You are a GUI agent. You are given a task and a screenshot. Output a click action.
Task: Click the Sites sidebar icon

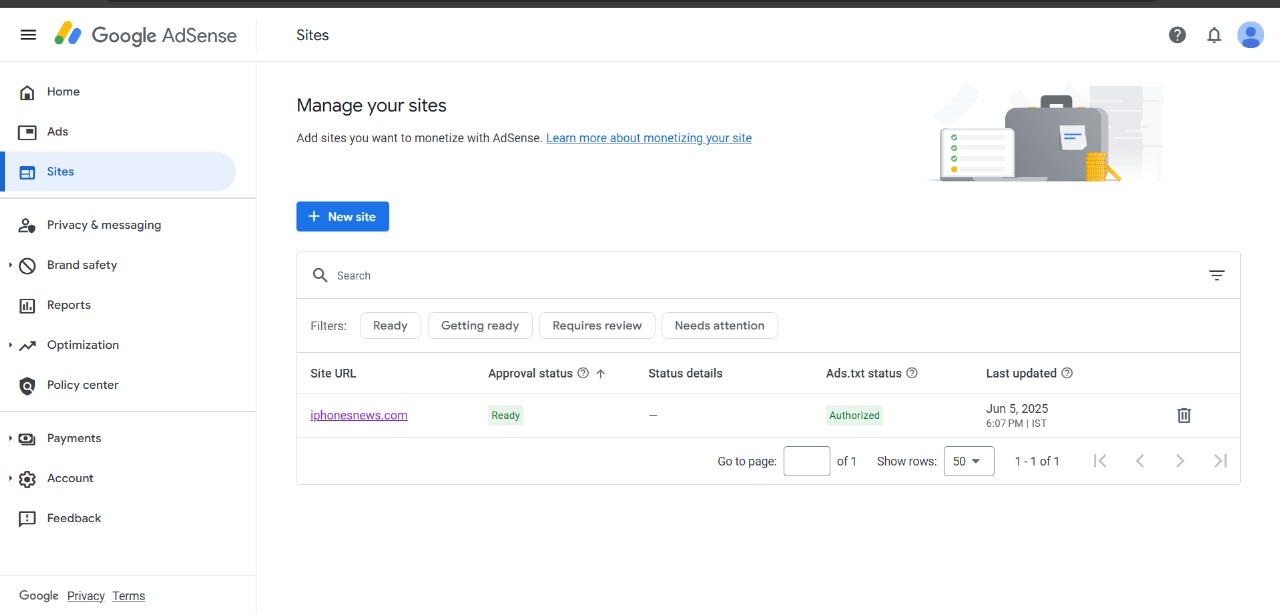[28, 172]
